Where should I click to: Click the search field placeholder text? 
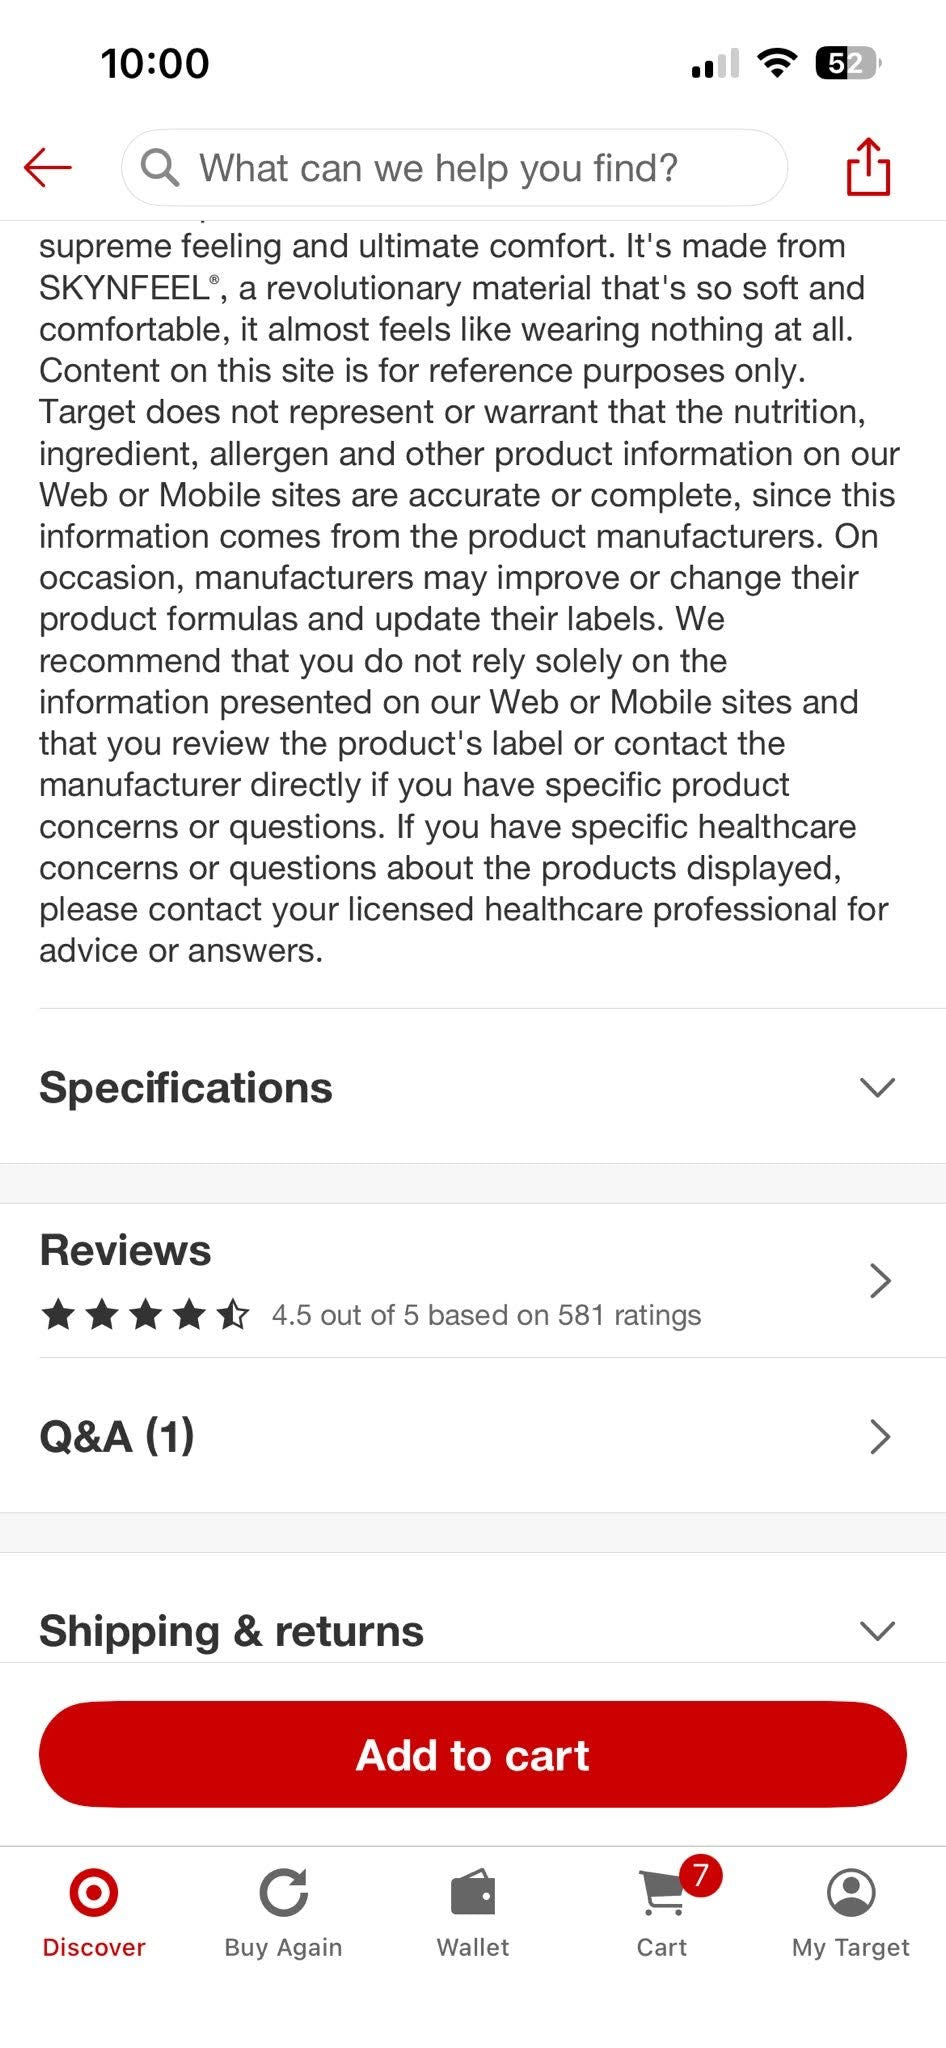click(x=438, y=168)
